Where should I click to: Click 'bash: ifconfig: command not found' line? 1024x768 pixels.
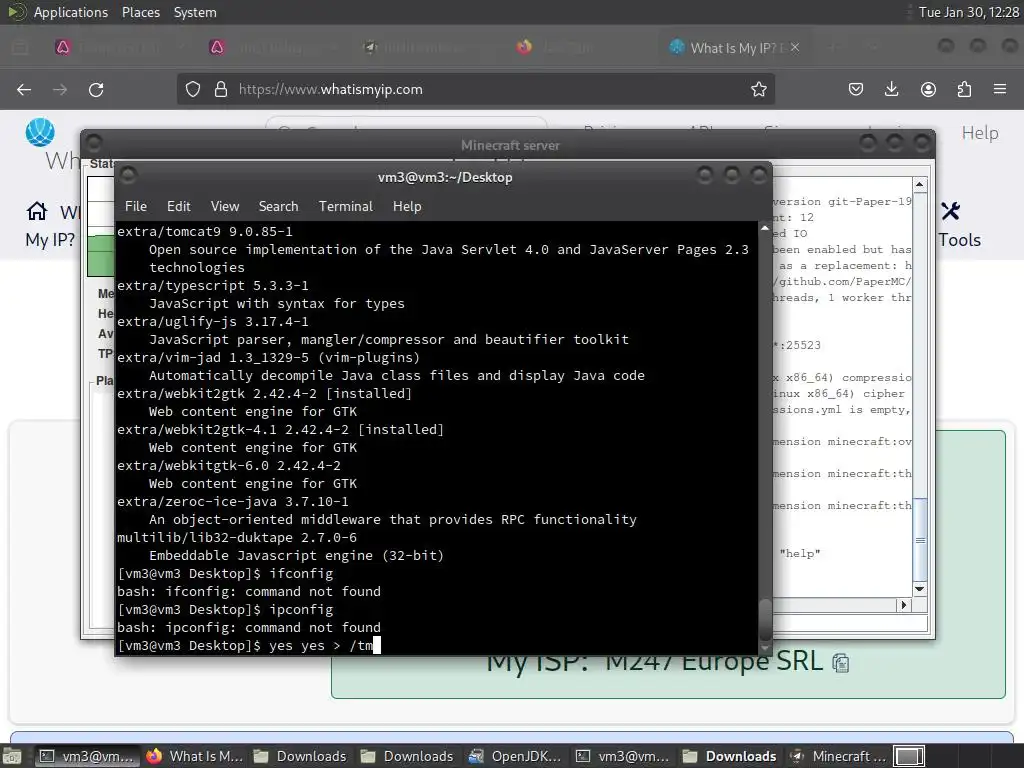tap(249, 591)
